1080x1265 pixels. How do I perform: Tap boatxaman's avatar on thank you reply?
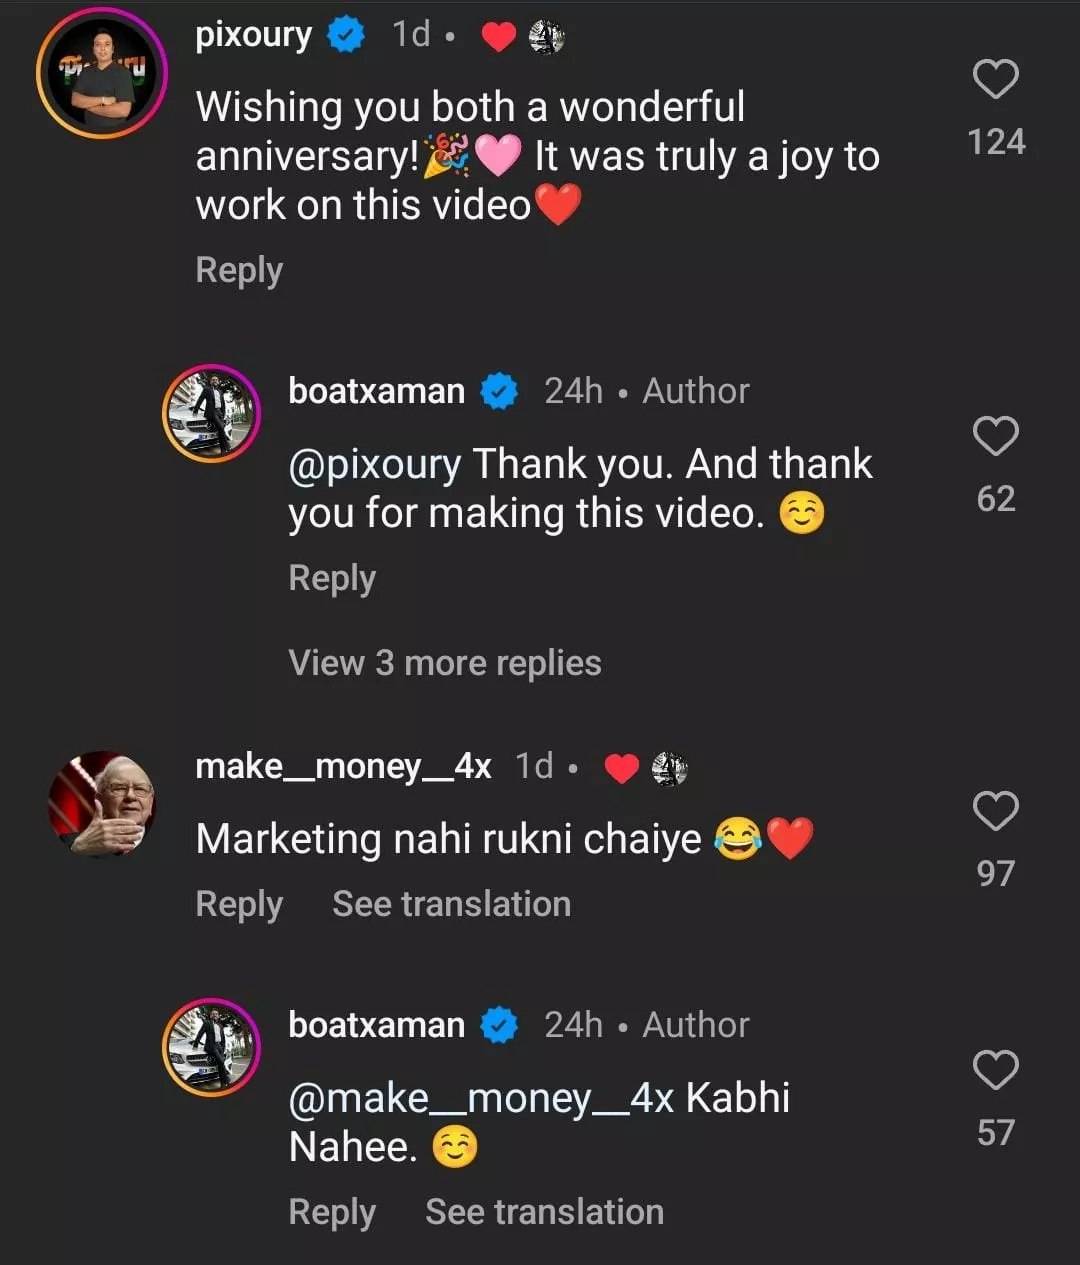pos(211,413)
